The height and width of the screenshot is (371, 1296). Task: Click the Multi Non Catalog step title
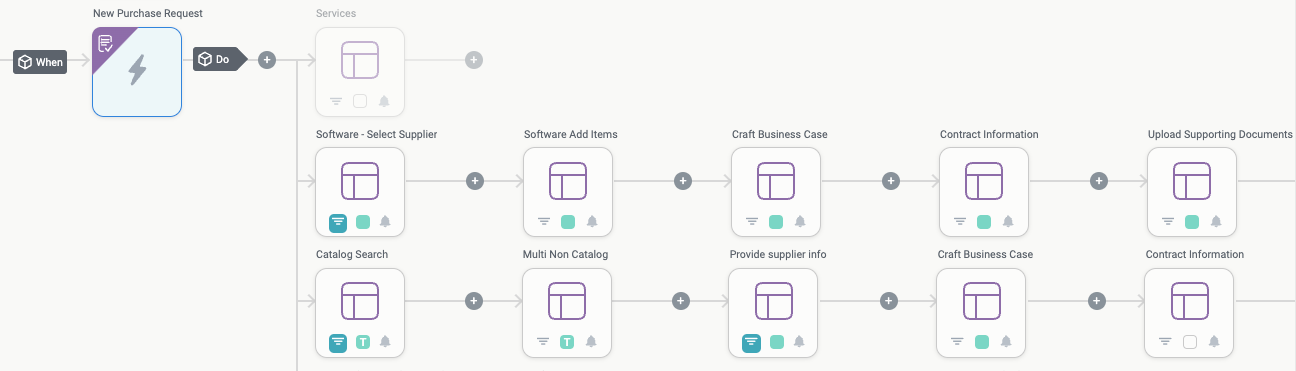coord(565,254)
